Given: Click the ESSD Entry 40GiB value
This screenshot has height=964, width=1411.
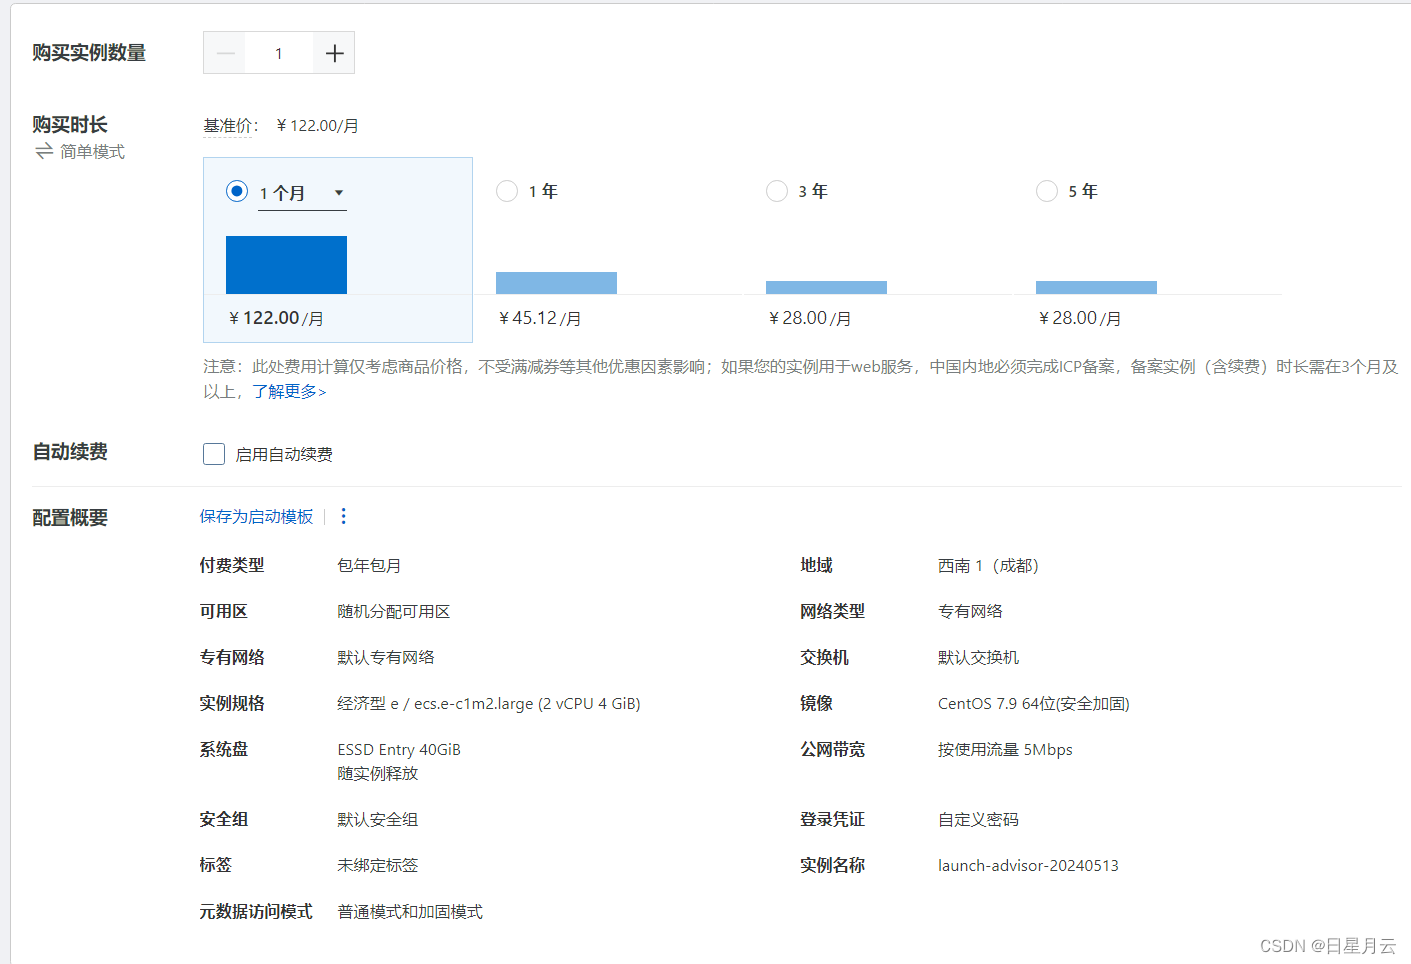Looking at the screenshot, I should [x=399, y=749].
